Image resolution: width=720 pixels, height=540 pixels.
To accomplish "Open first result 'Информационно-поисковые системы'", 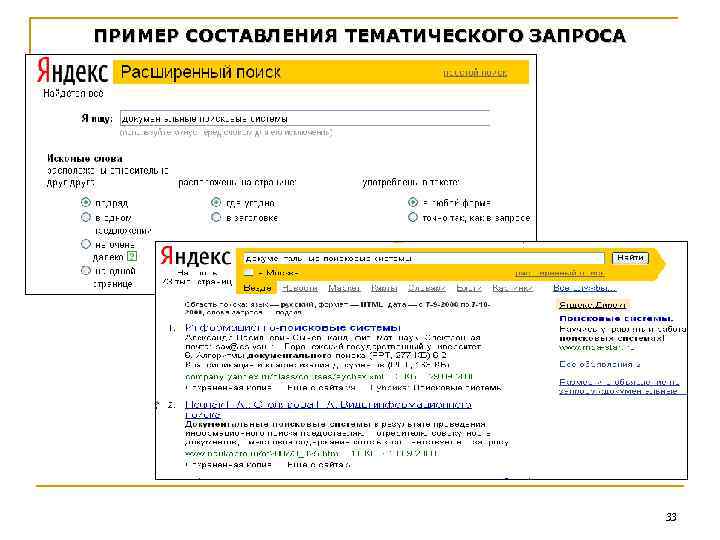I will pos(293,328).
